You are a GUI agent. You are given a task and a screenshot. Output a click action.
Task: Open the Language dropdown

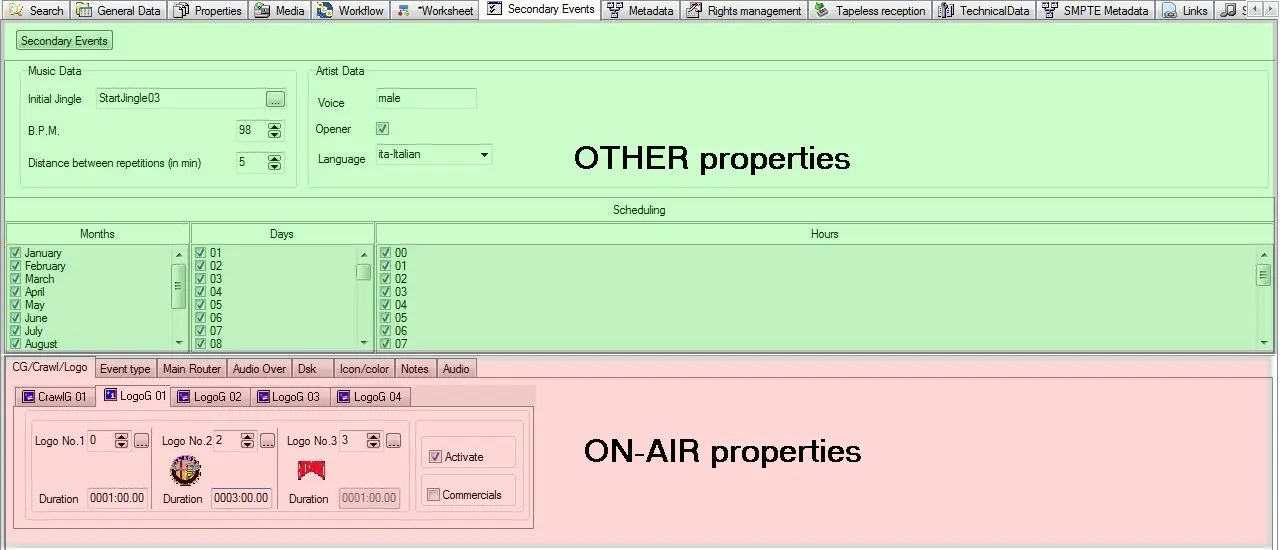(x=484, y=155)
